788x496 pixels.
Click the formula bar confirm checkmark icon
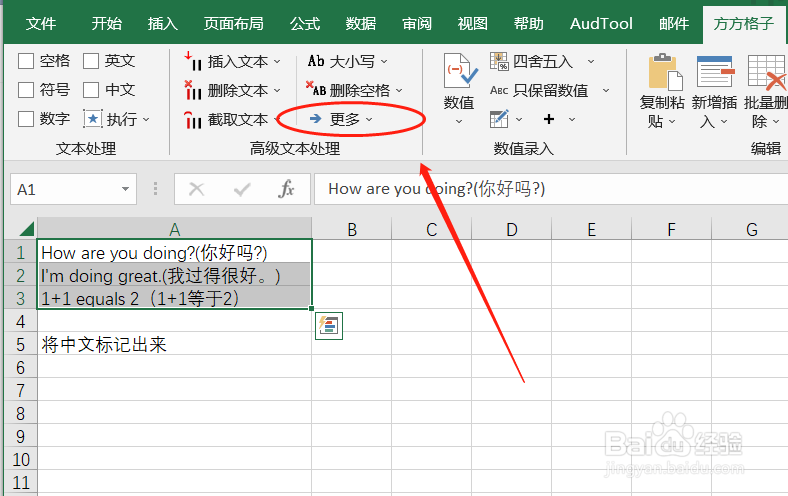[242, 189]
